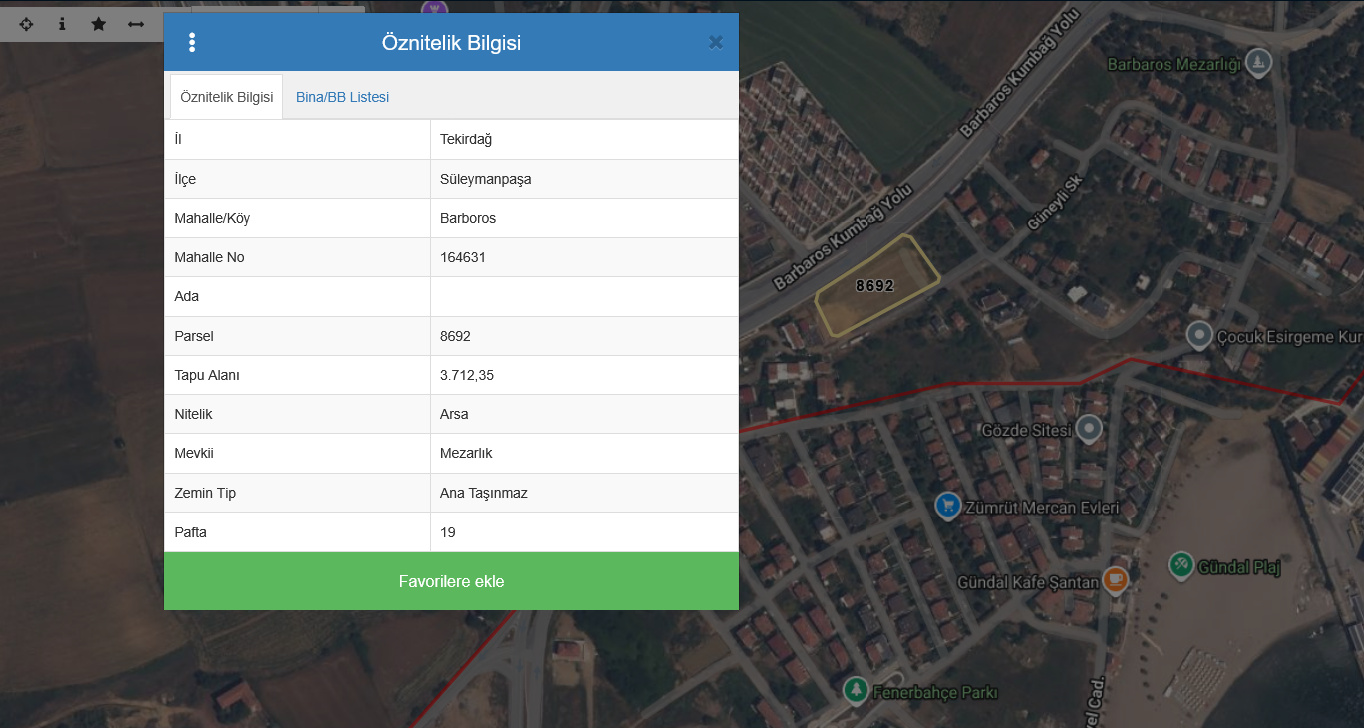Click the Barbaros Mezarlığı map marker icon
The width and height of the screenshot is (1364, 728).
tap(1260, 63)
